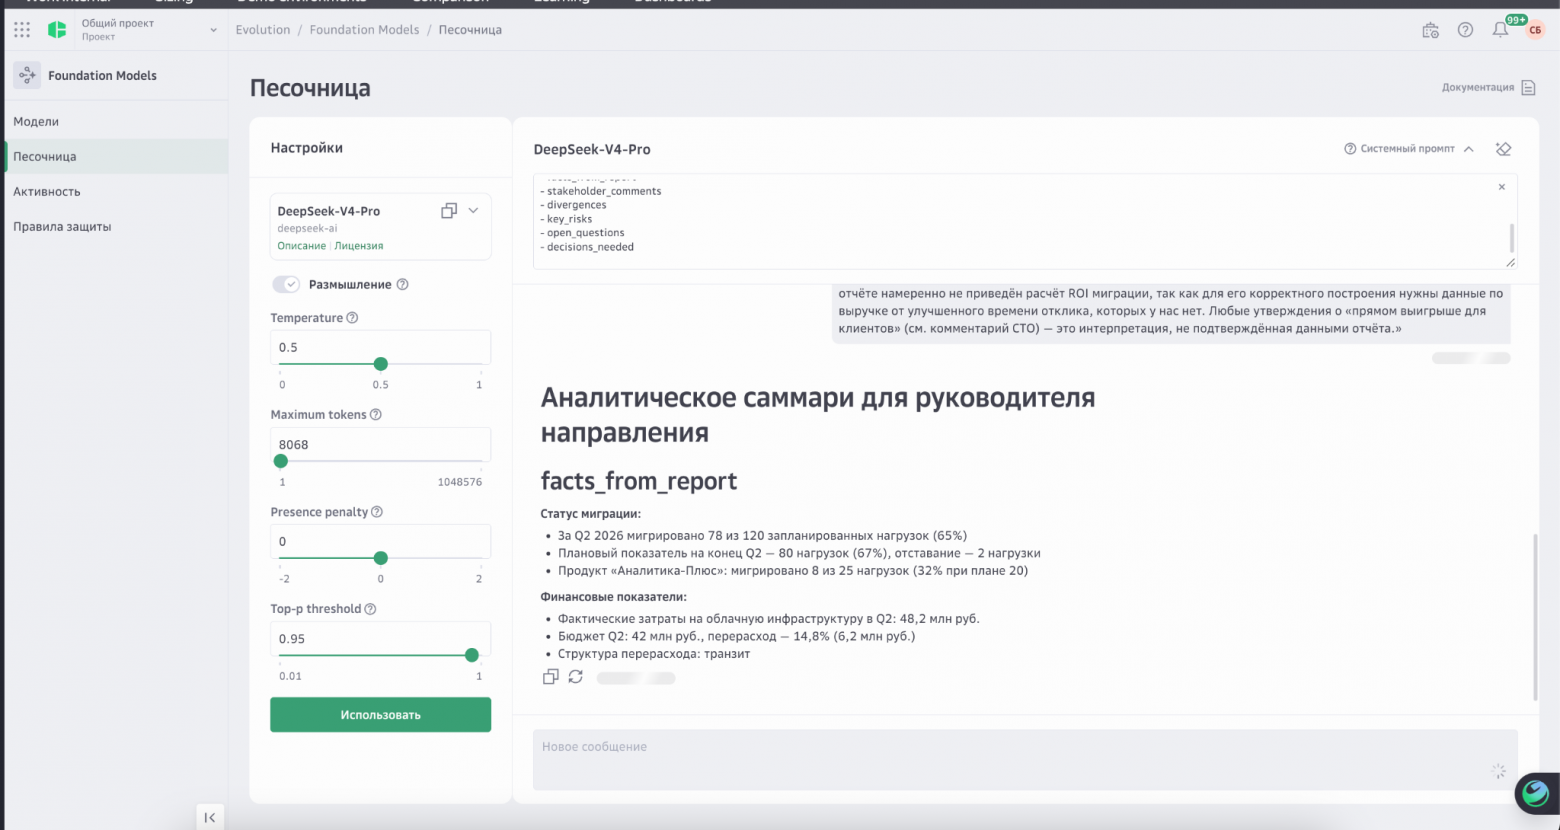Regenerate the model response icon

[x=576, y=677]
